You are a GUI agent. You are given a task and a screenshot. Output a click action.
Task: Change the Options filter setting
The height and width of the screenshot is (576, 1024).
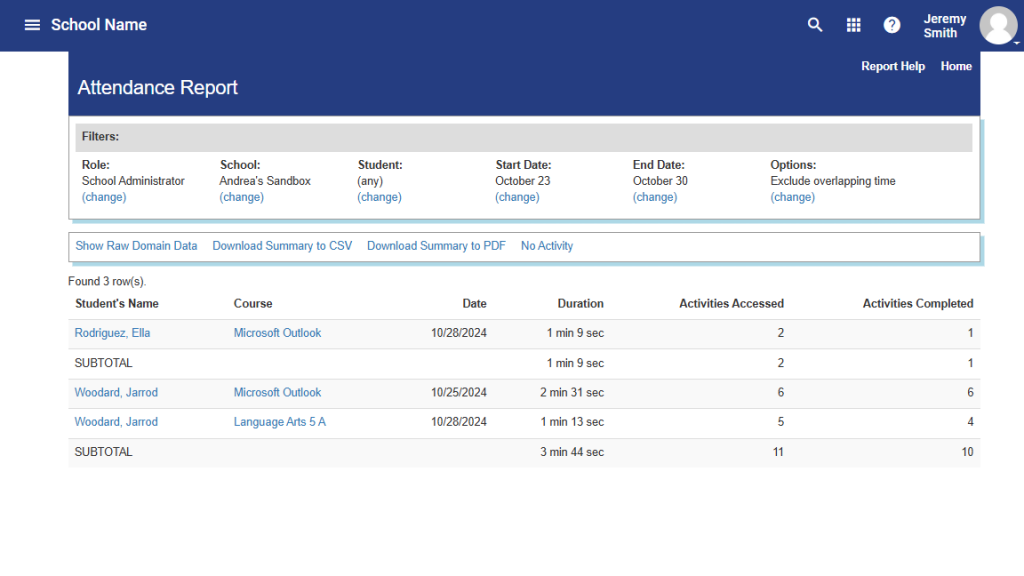coord(792,197)
